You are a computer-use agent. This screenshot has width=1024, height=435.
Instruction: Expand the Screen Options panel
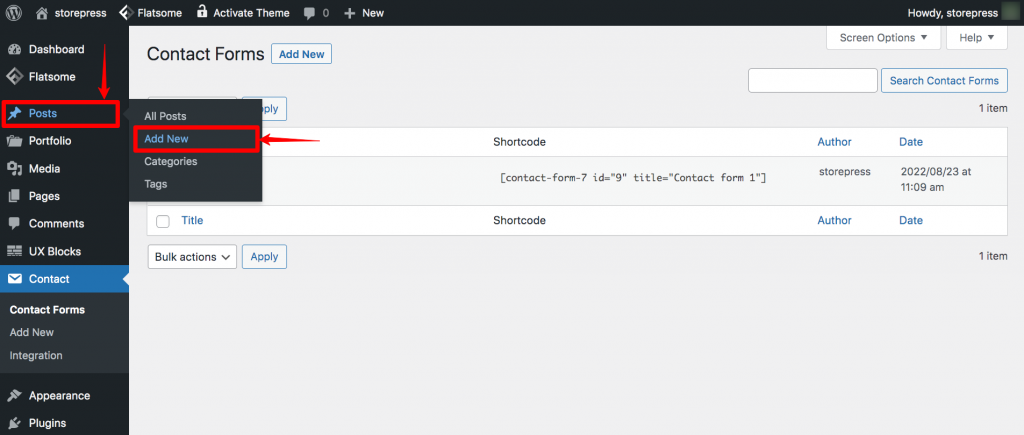tap(883, 37)
